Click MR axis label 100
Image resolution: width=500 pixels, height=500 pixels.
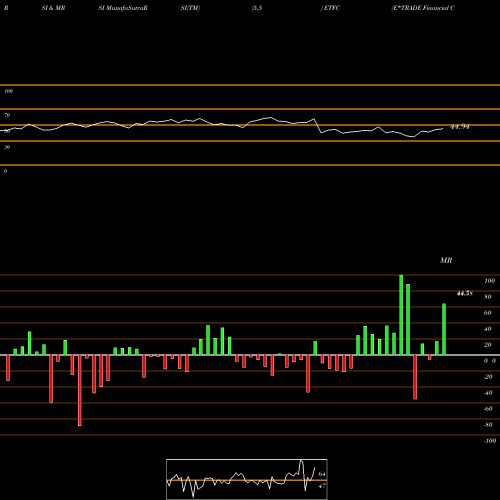coord(489,281)
